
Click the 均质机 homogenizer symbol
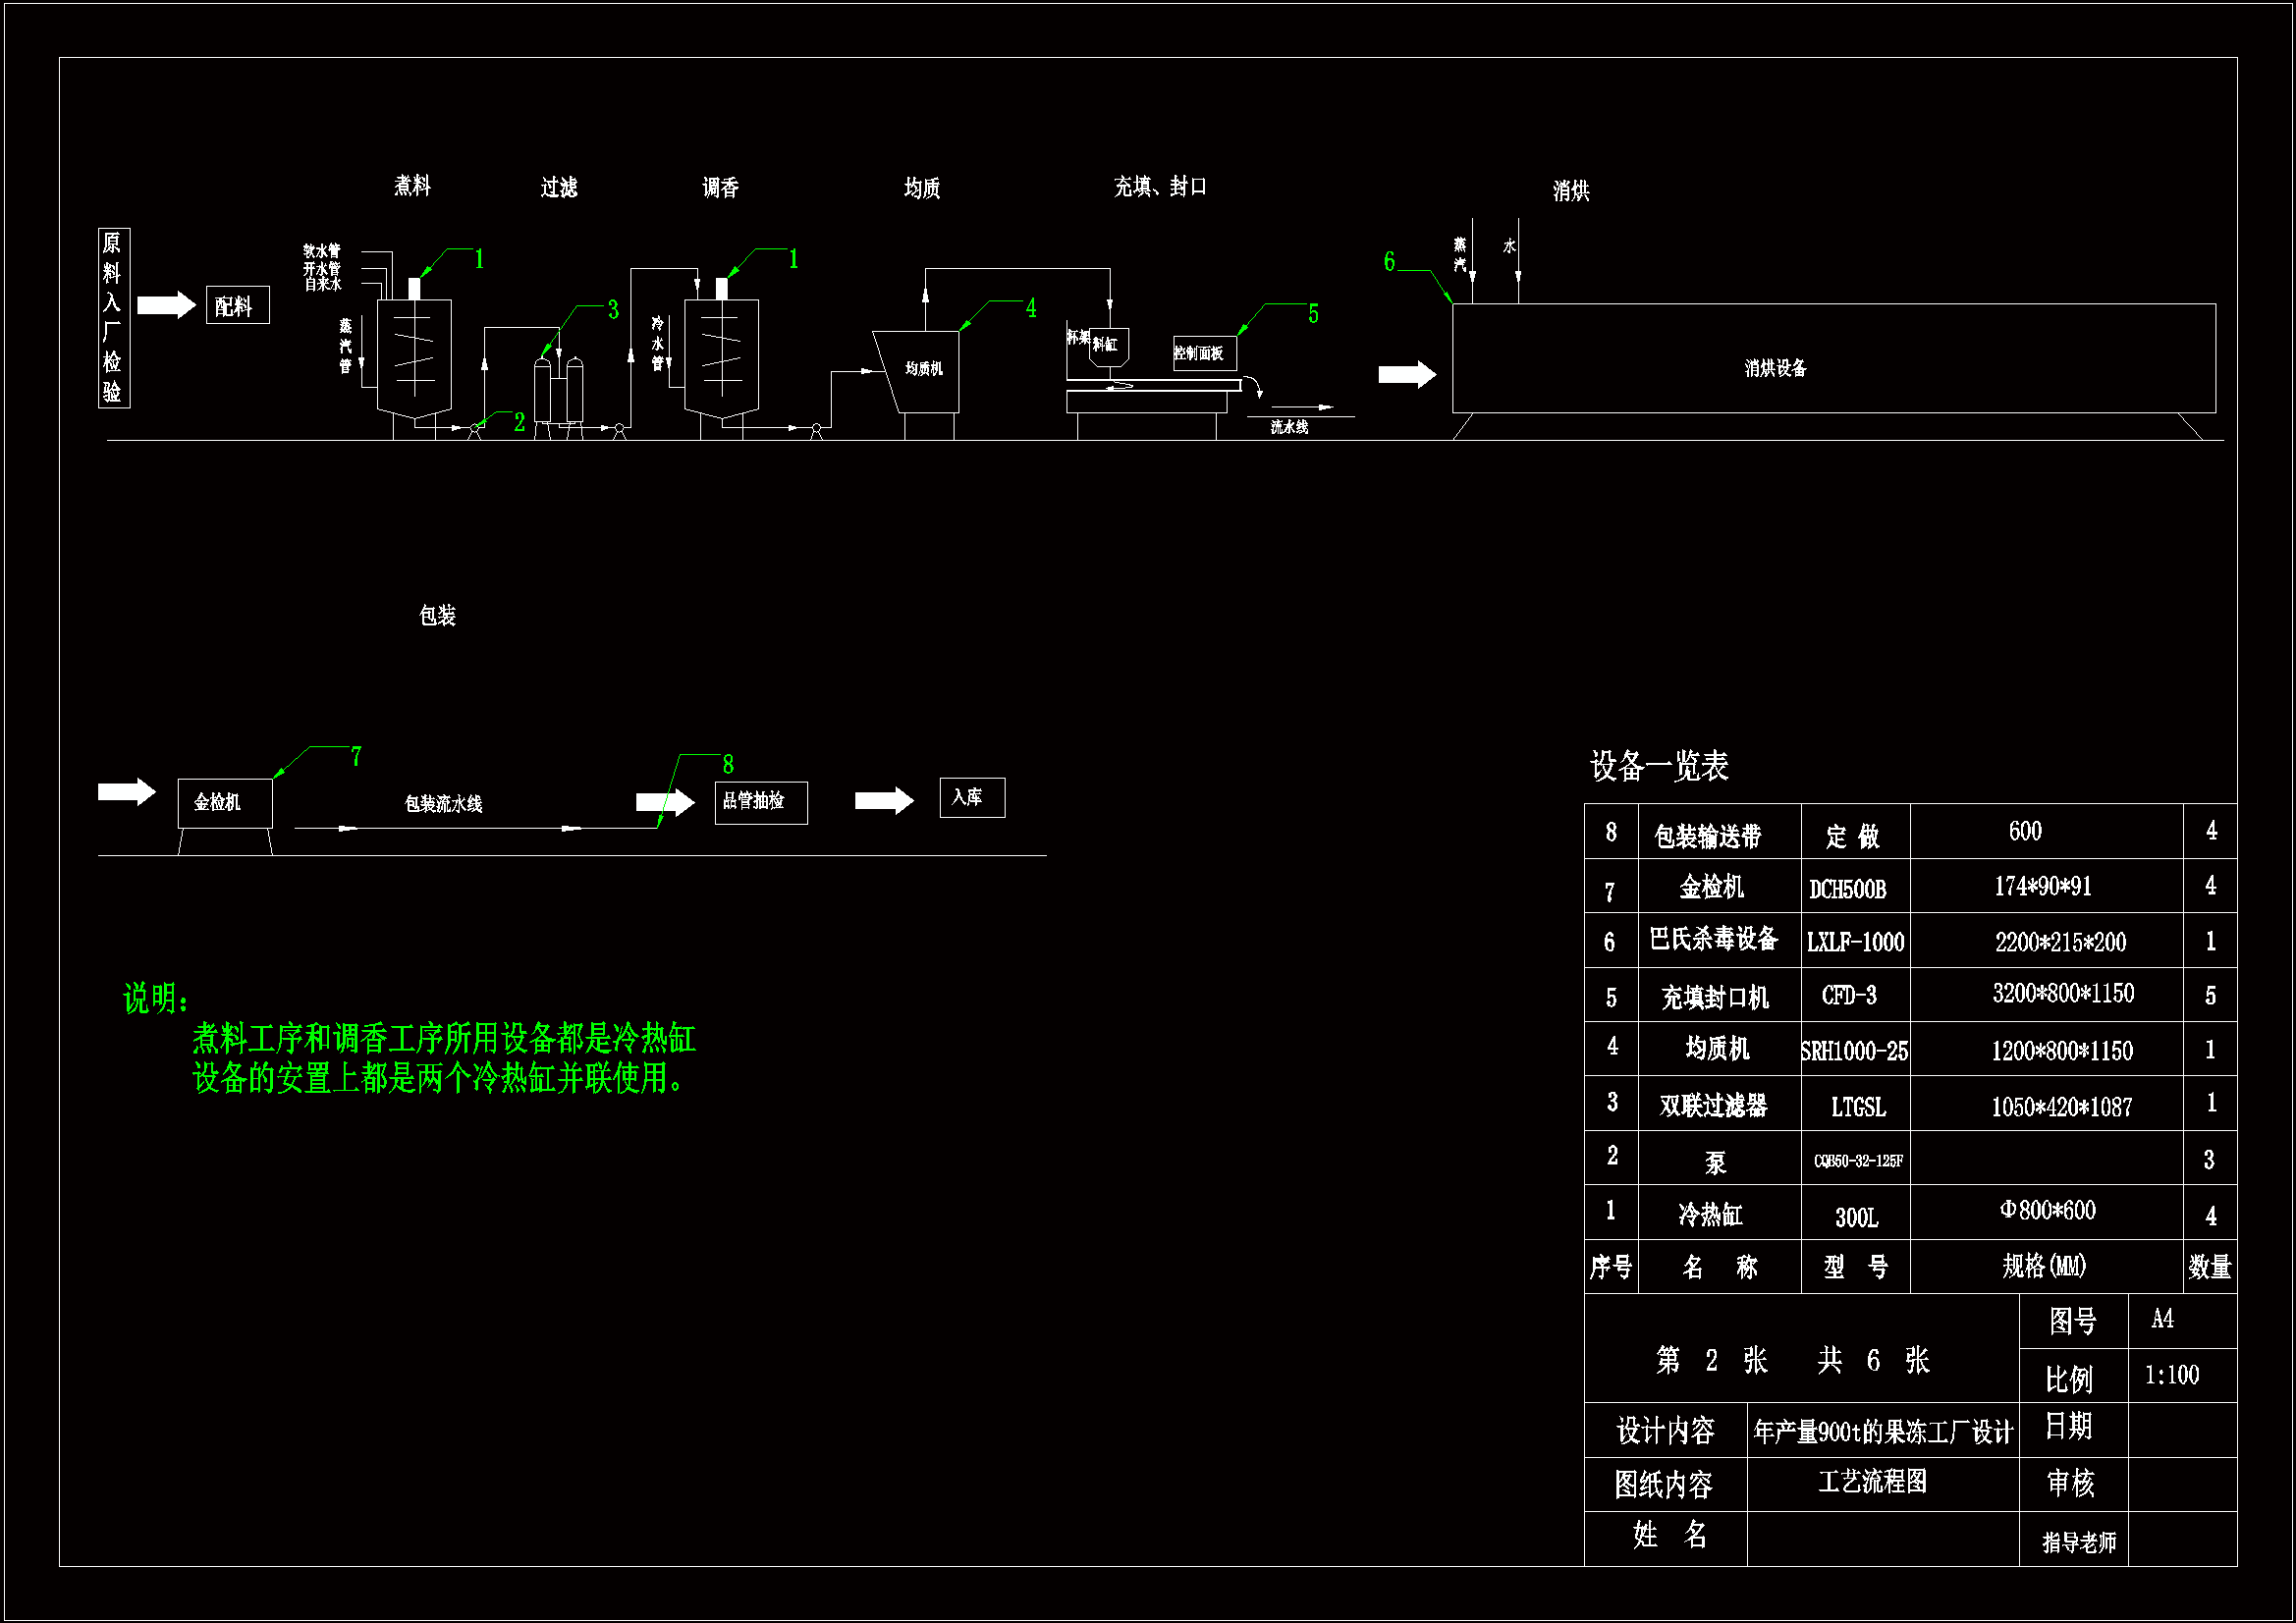click(x=921, y=370)
